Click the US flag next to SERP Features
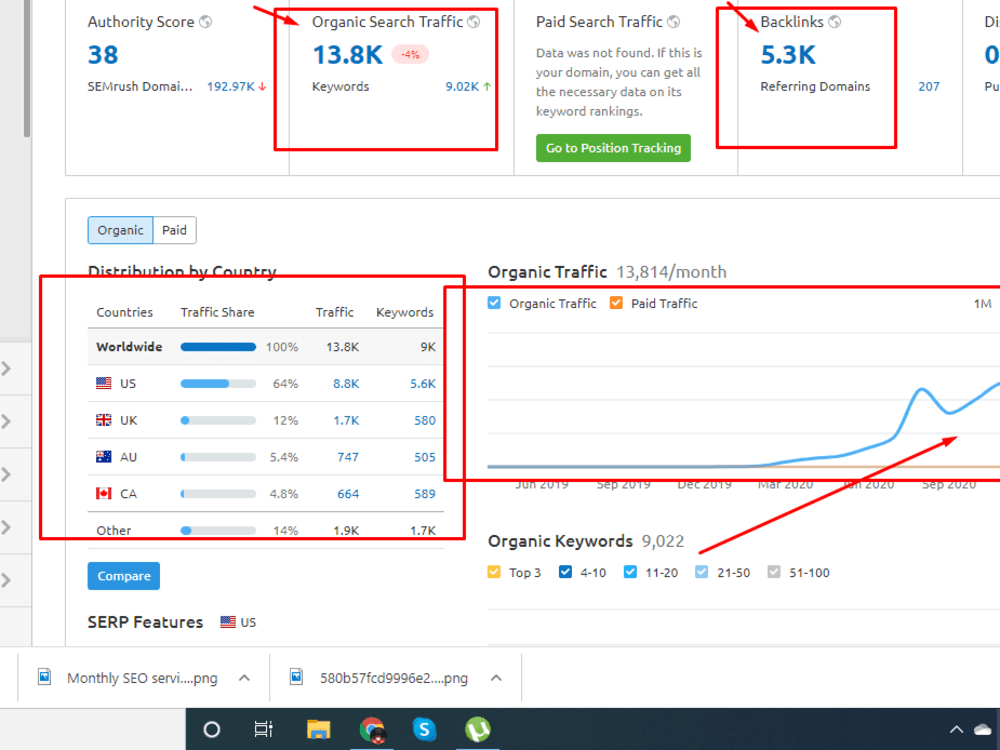Viewport: 1000px width, 750px height. [x=228, y=622]
